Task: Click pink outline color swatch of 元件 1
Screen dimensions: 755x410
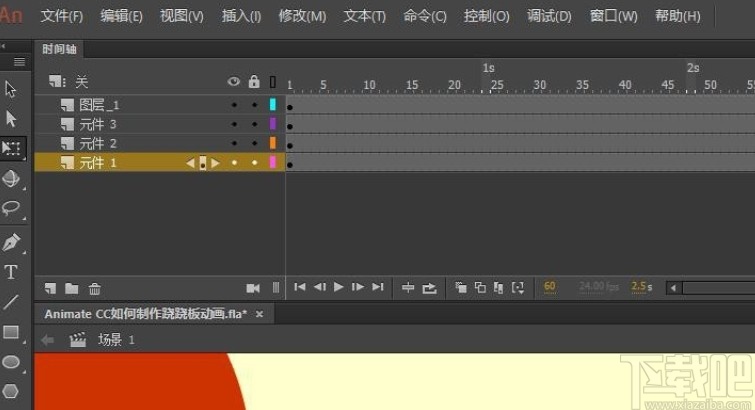Action: click(x=273, y=162)
